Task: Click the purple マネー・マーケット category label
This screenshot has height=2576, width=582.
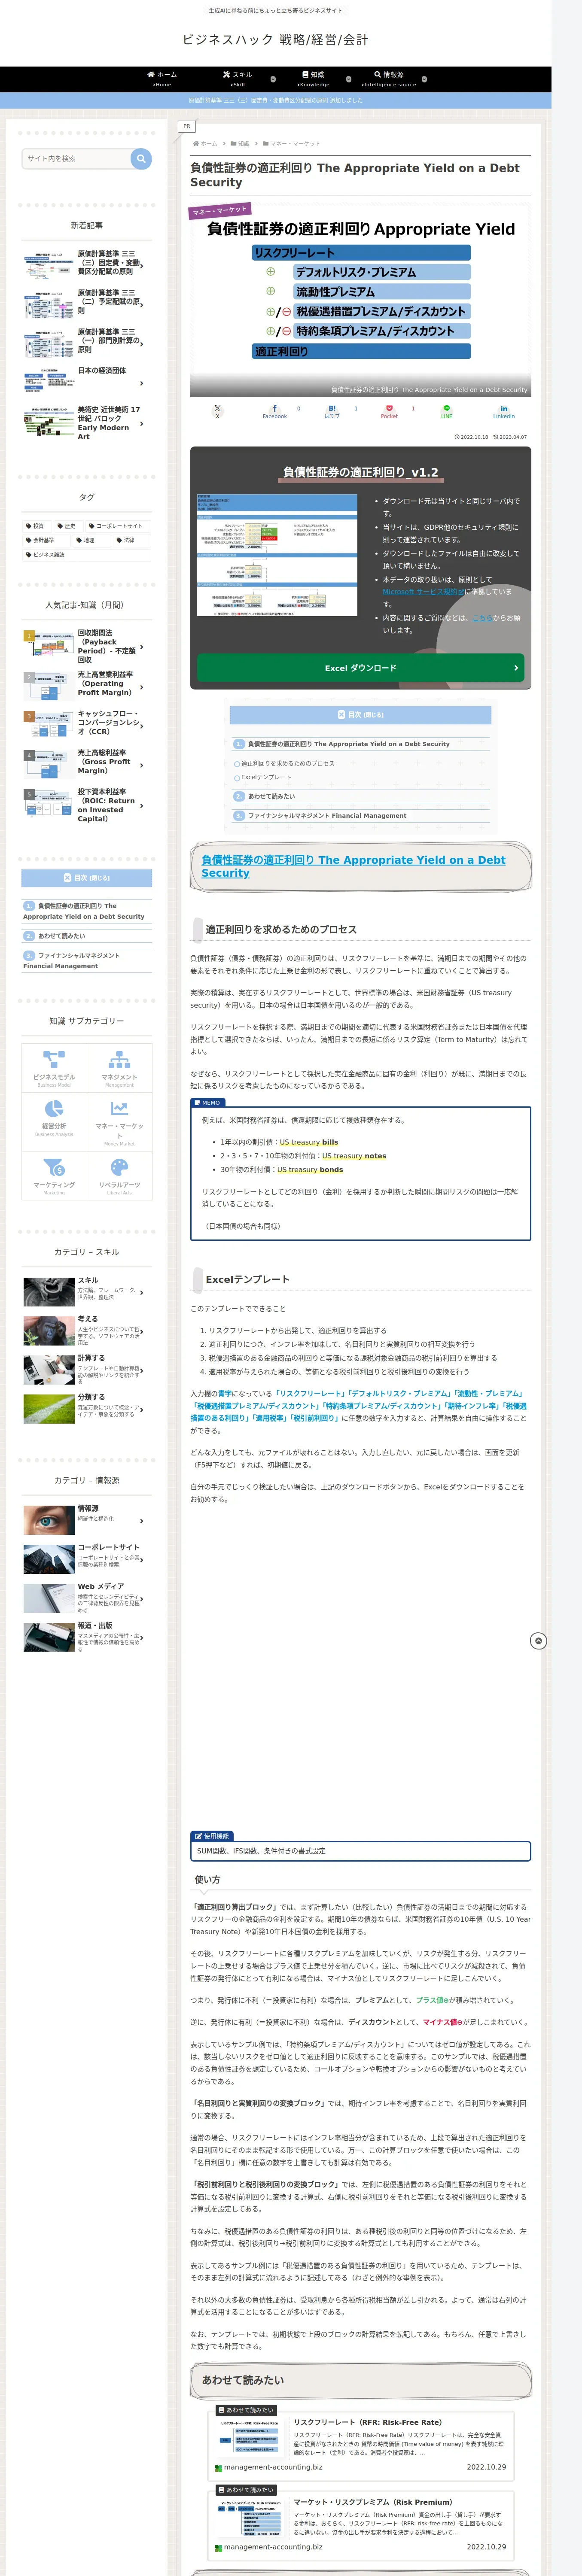Action: tap(220, 210)
